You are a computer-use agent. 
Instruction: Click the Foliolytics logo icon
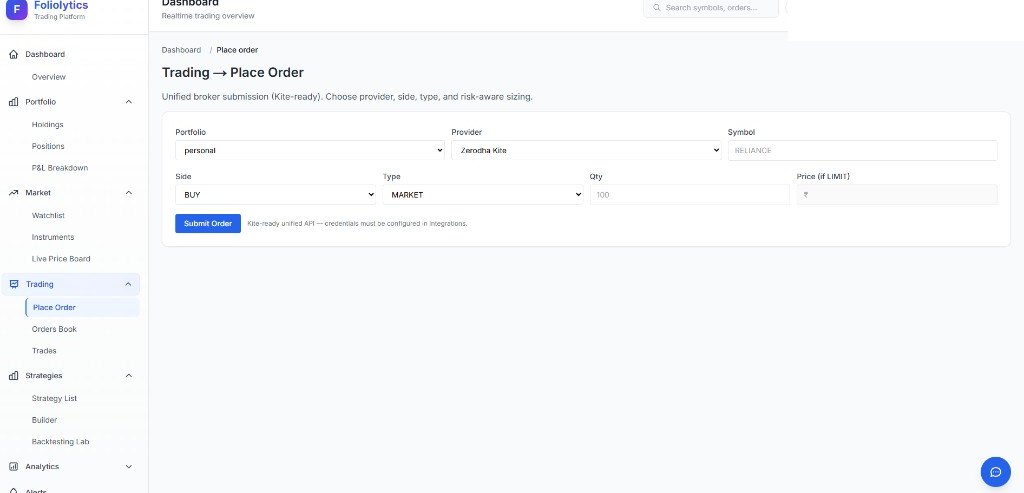16,9
